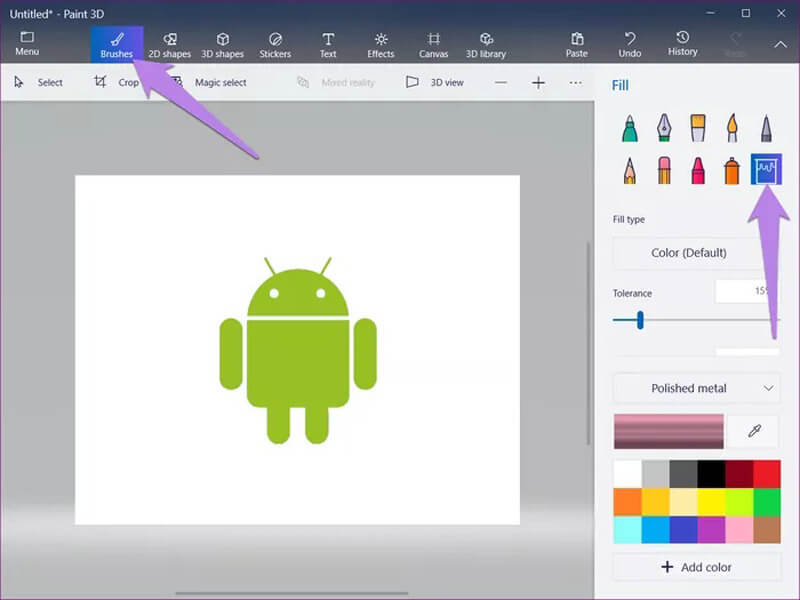This screenshot has width=800, height=600.
Task: Select the Oil brush
Action: (x=698, y=128)
